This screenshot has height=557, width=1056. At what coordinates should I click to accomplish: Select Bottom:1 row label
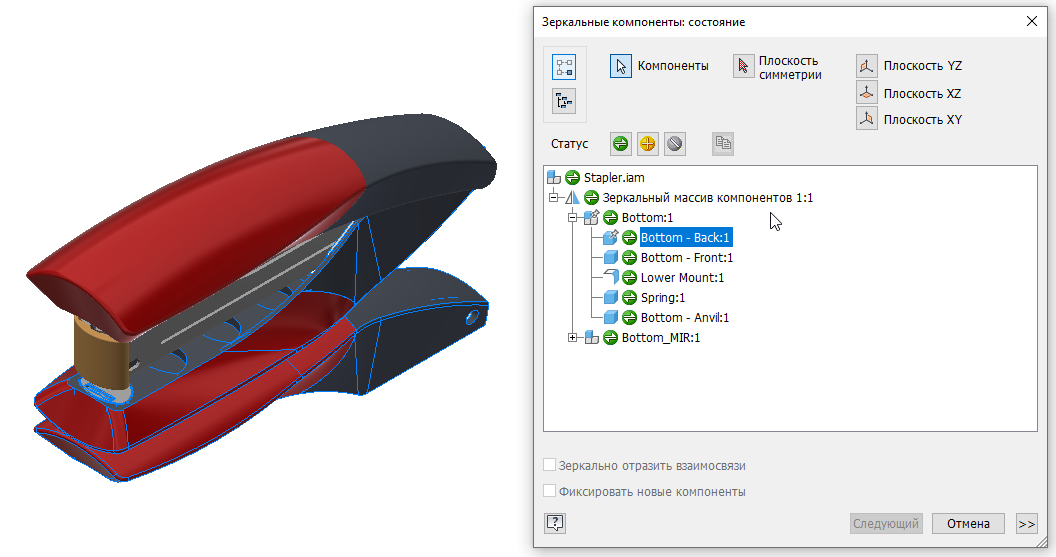pyautogui.click(x=647, y=218)
